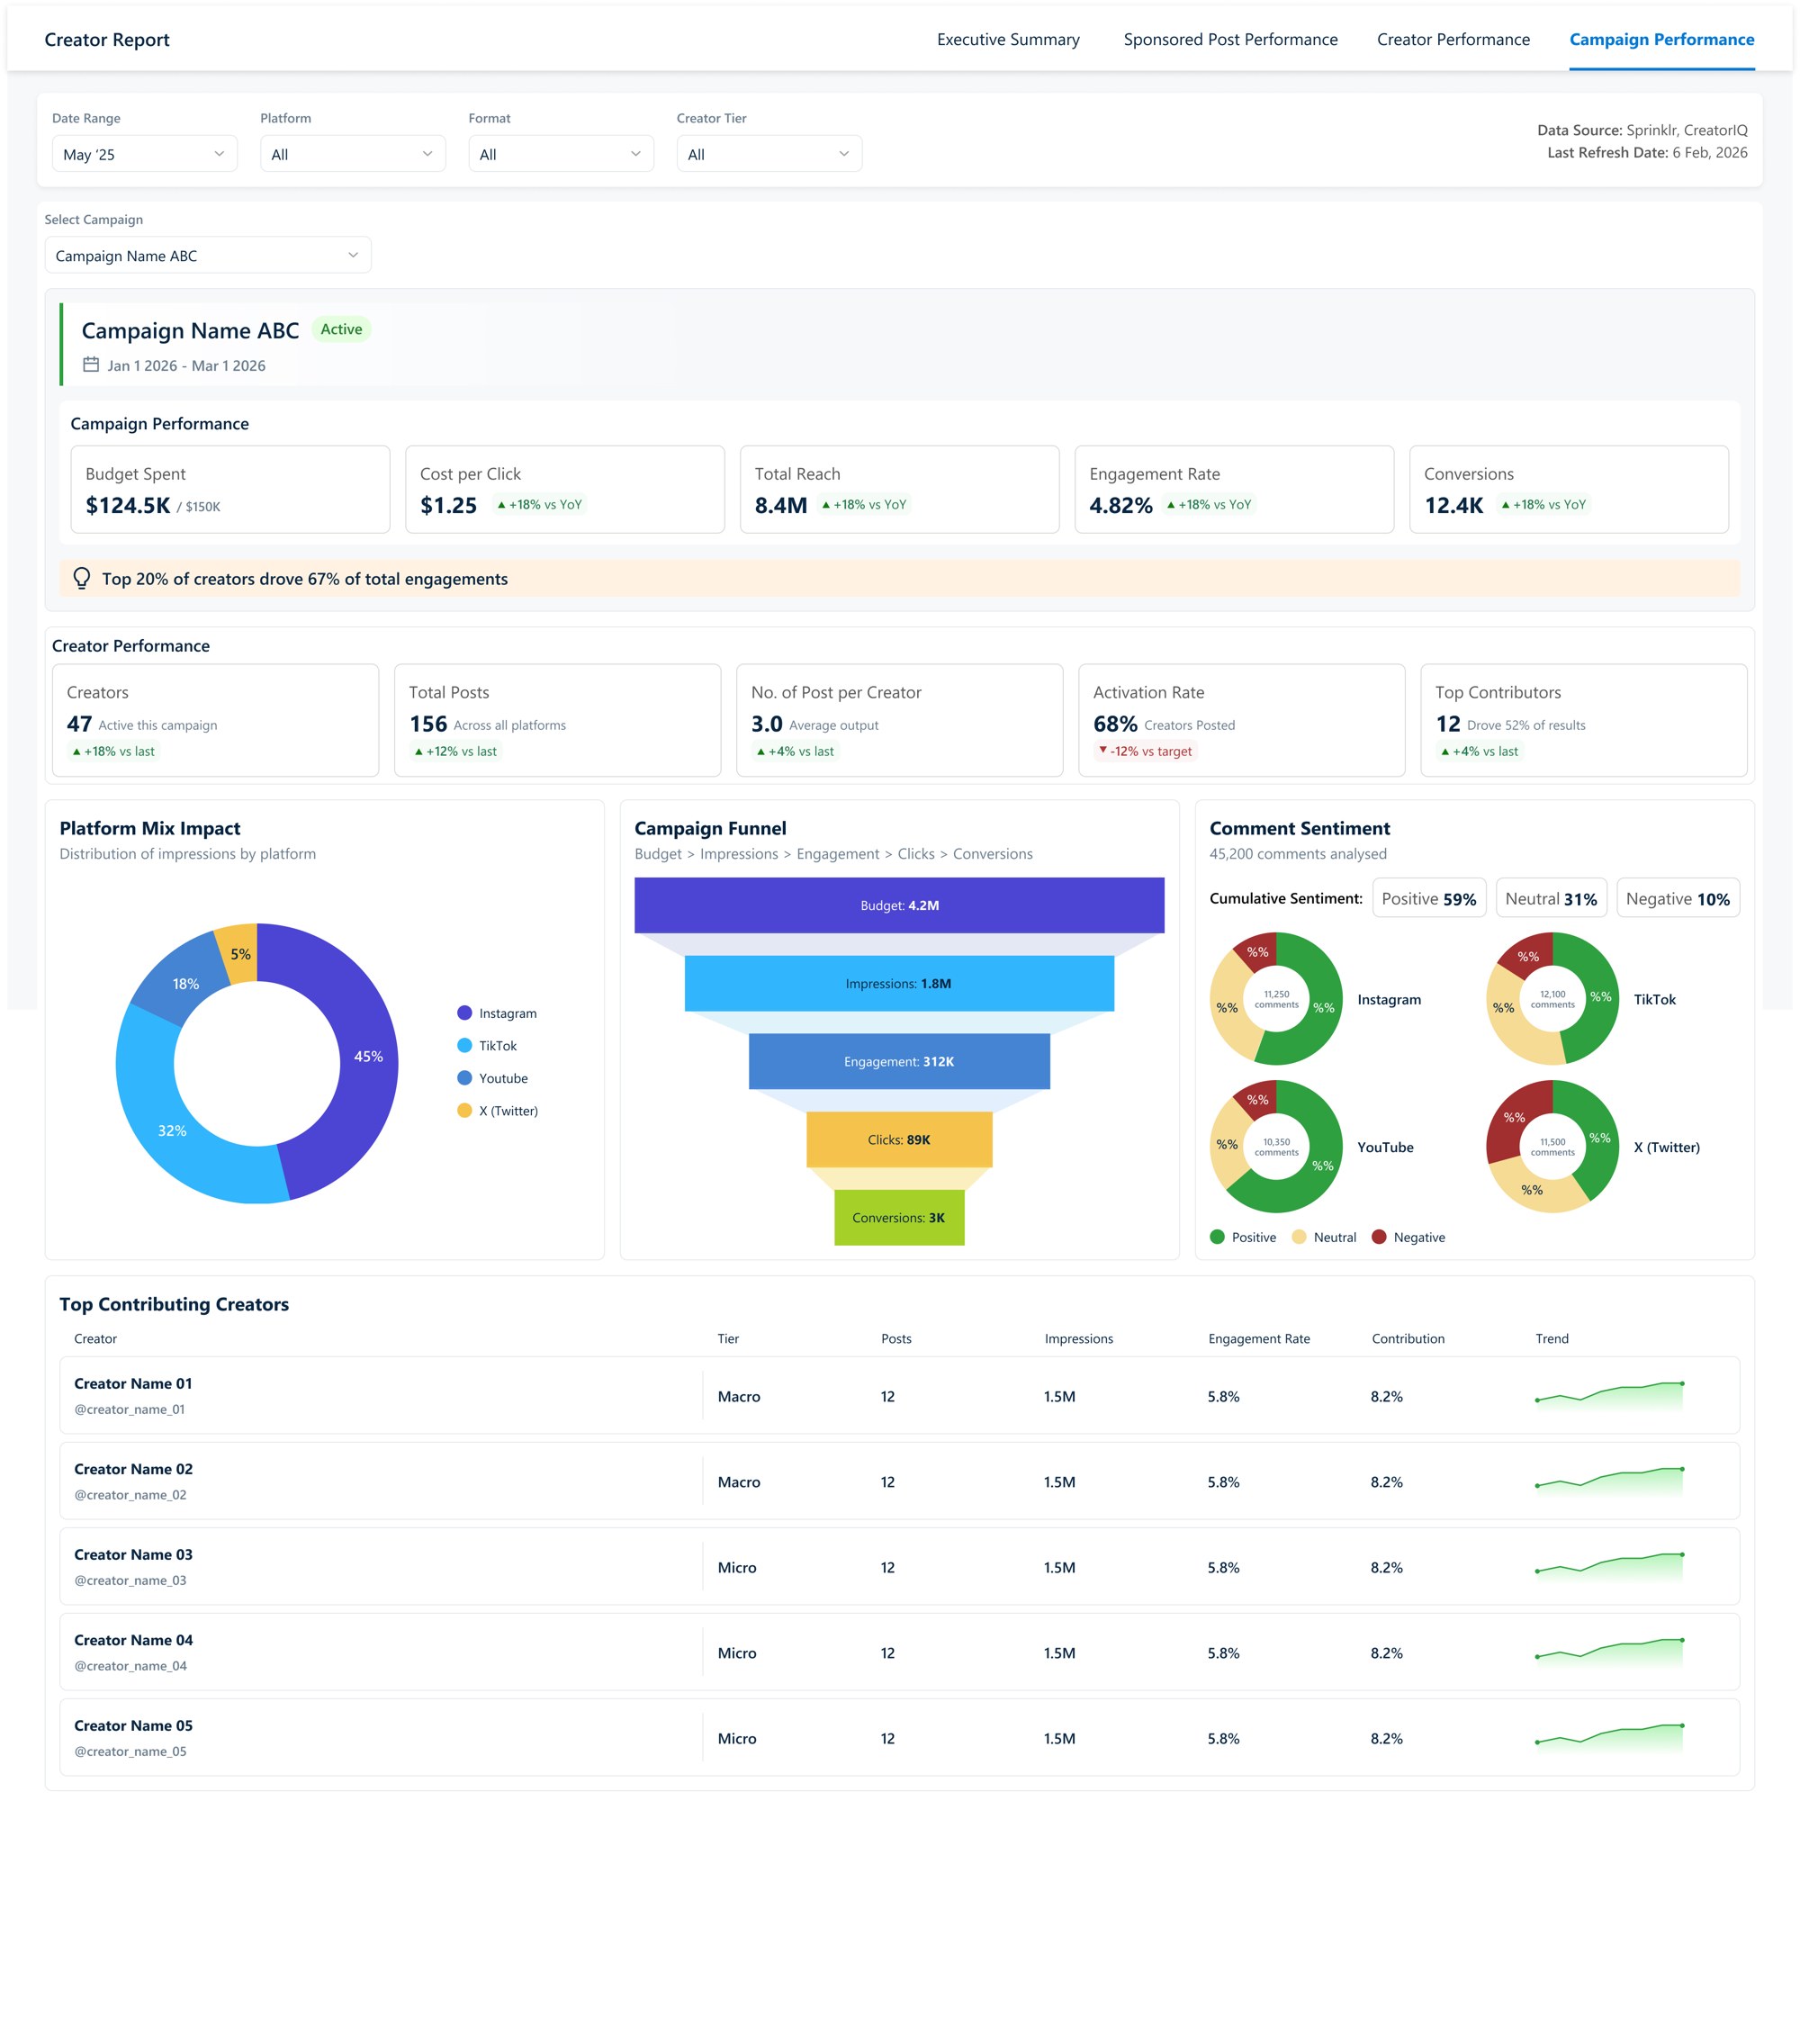Click the Engagement 312K funnel stage

point(899,1061)
